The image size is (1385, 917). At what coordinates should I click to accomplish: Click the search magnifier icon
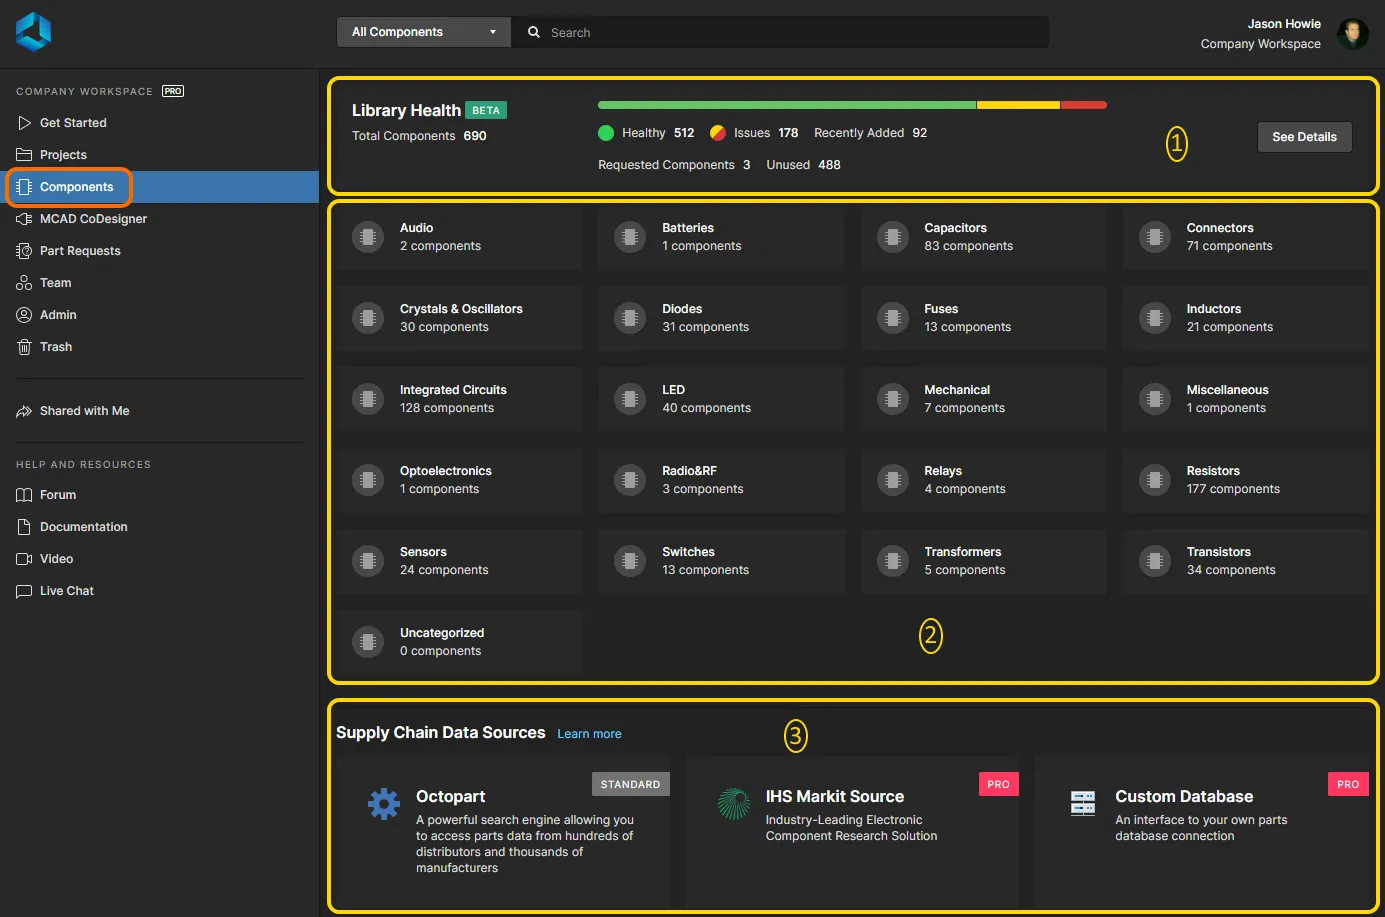pyautogui.click(x=534, y=32)
